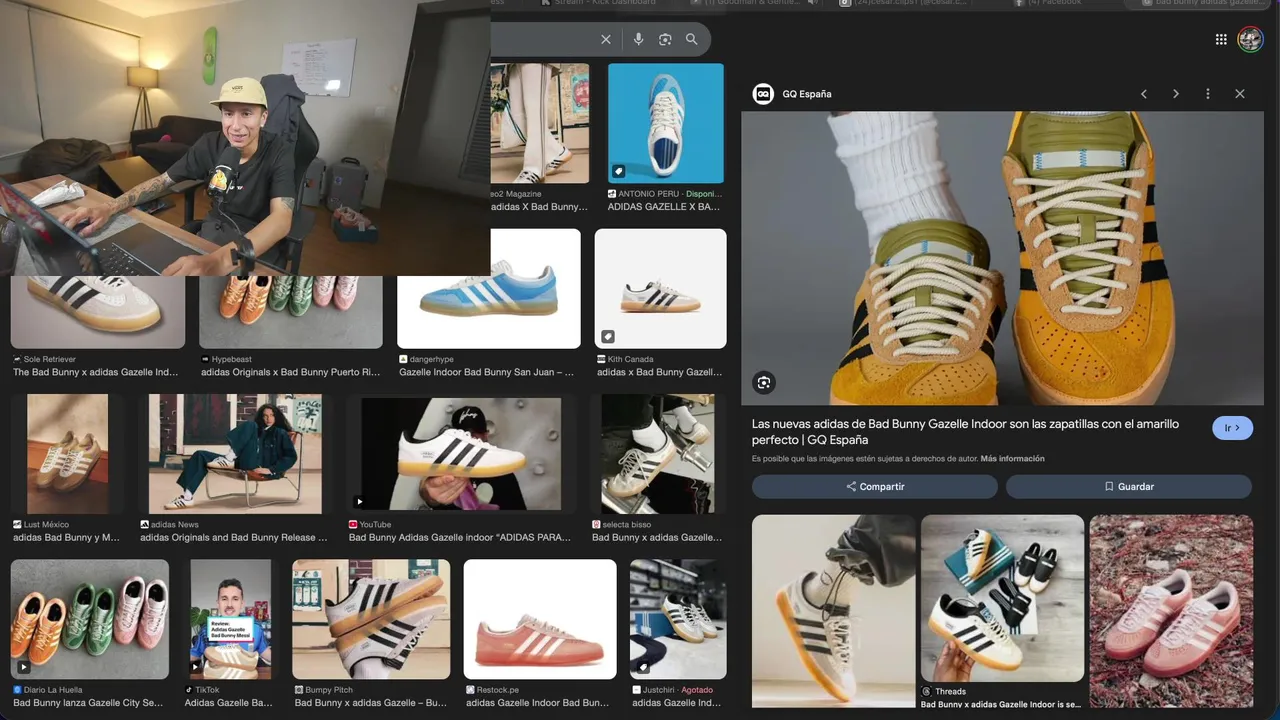Click the Bumpy Pitch source favicon
1280x720 pixels.
tap(298, 690)
